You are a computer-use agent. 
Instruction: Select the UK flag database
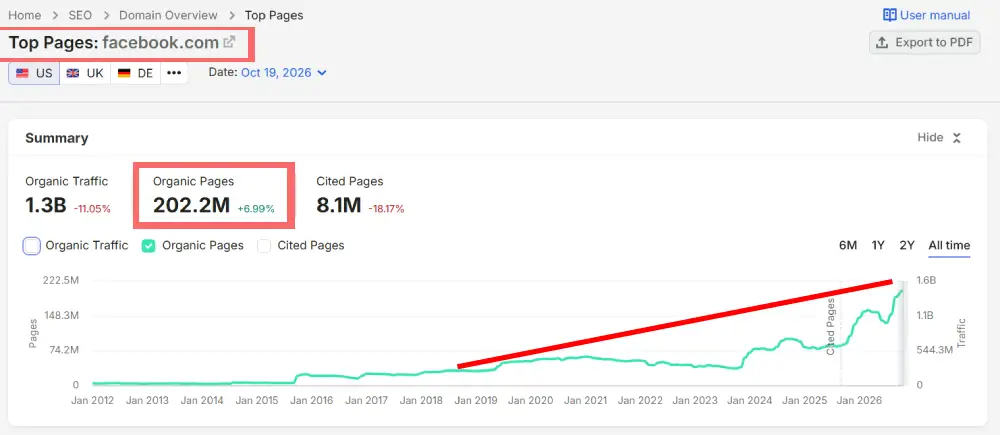[x=85, y=73]
